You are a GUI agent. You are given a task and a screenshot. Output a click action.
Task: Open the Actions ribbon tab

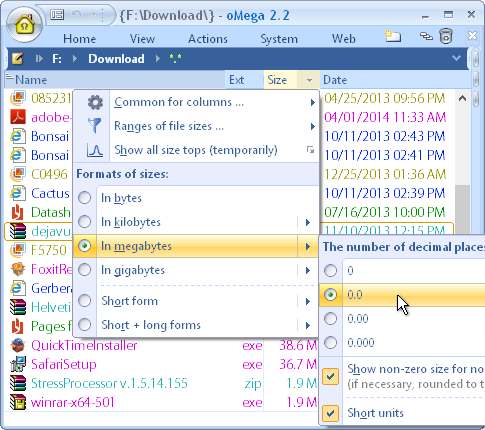pyautogui.click(x=208, y=39)
